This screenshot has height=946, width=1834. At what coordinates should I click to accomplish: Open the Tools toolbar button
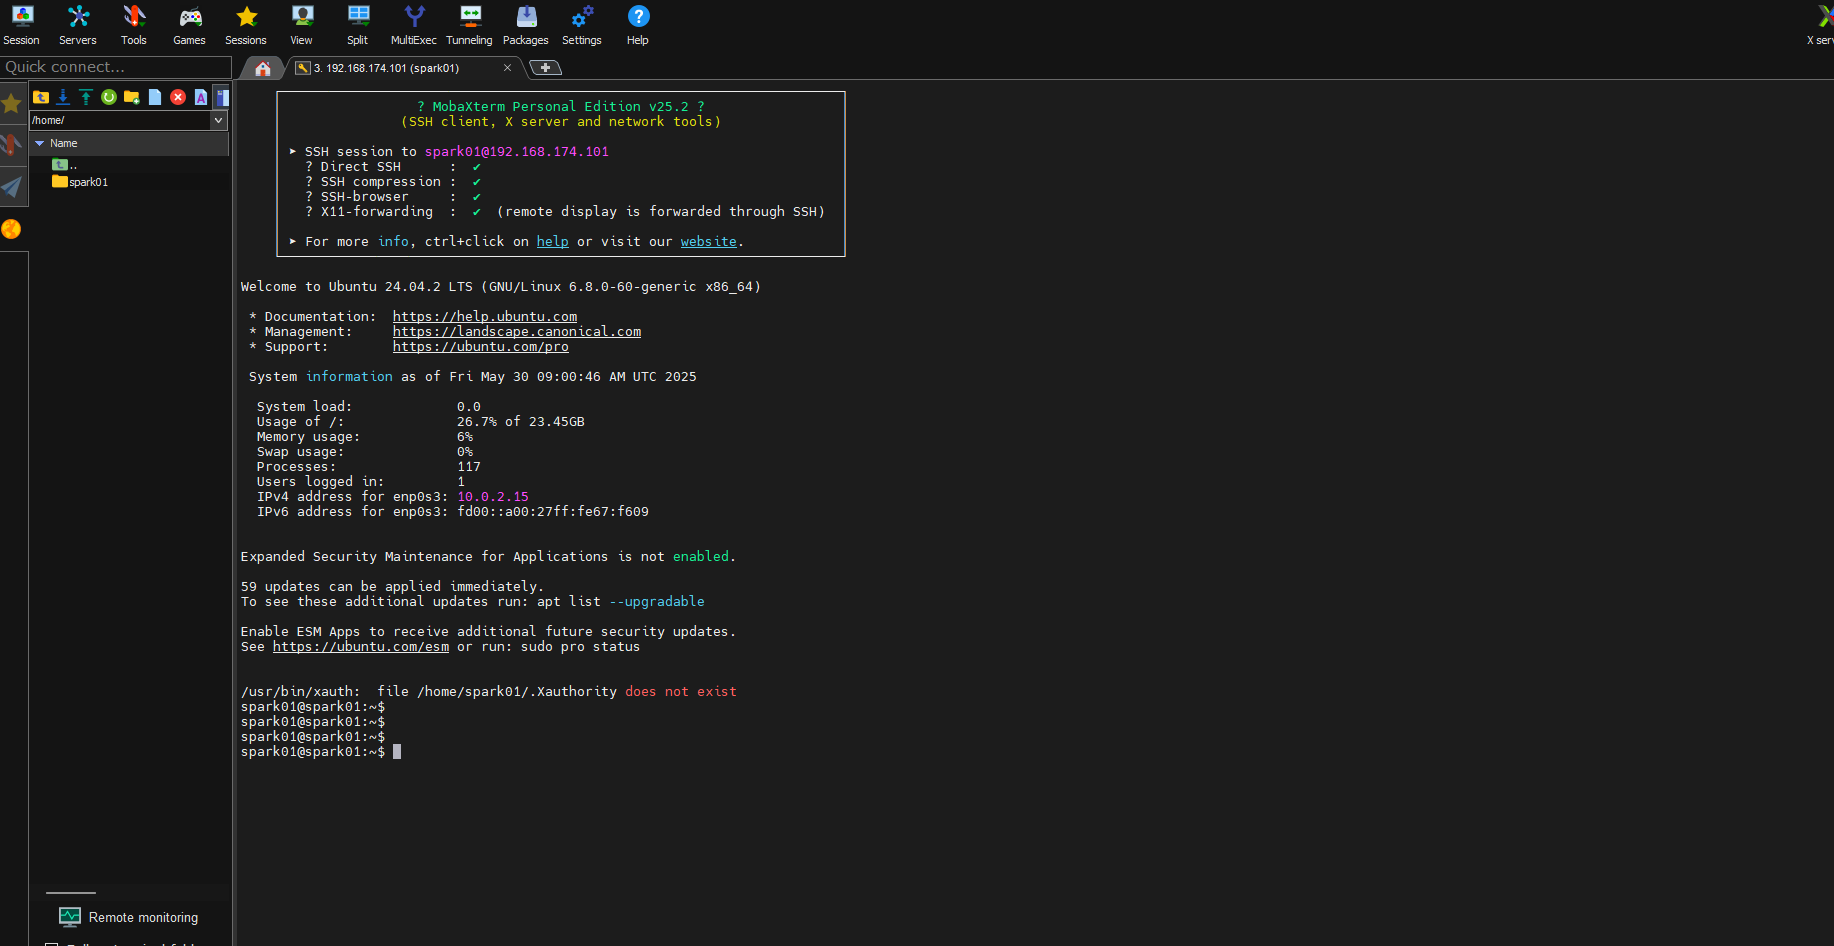click(134, 25)
